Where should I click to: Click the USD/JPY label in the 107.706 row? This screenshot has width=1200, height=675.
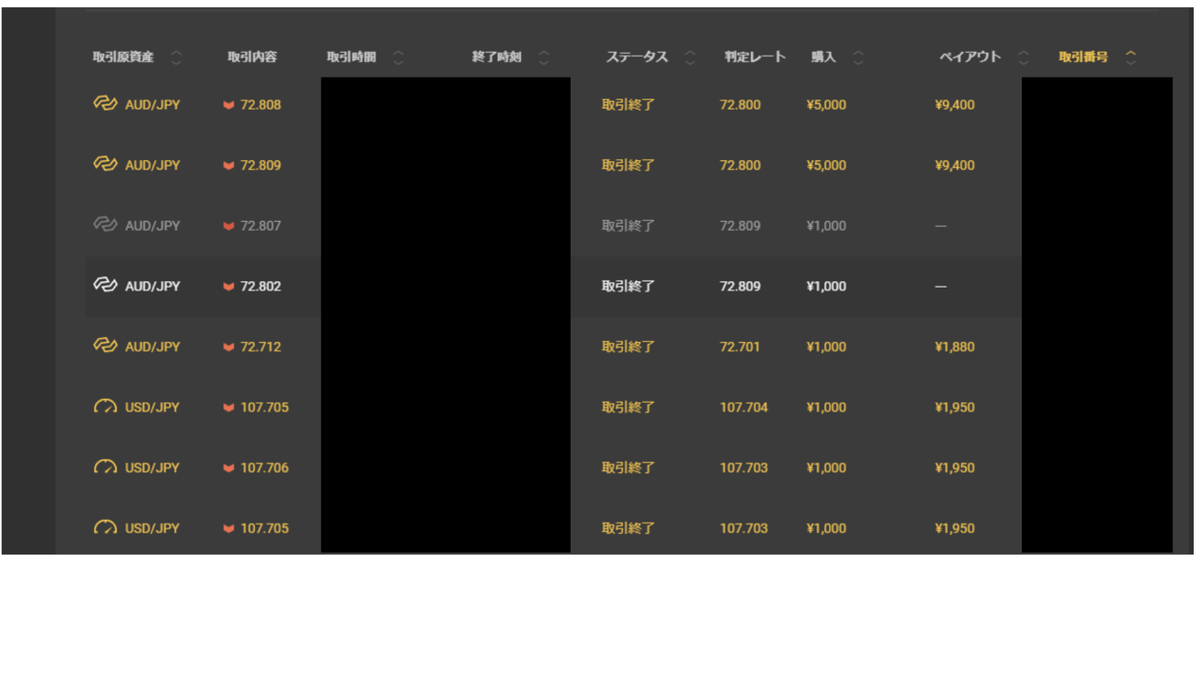point(153,467)
